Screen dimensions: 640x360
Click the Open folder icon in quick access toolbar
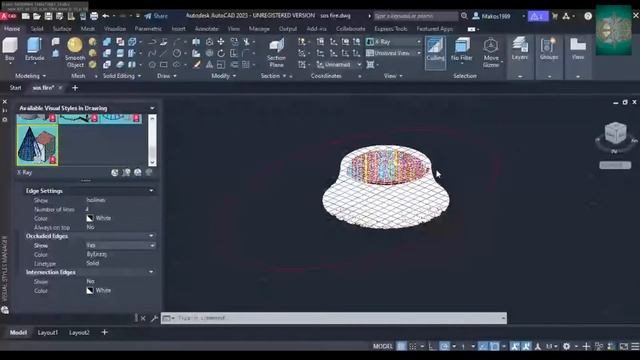coord(37,16)
